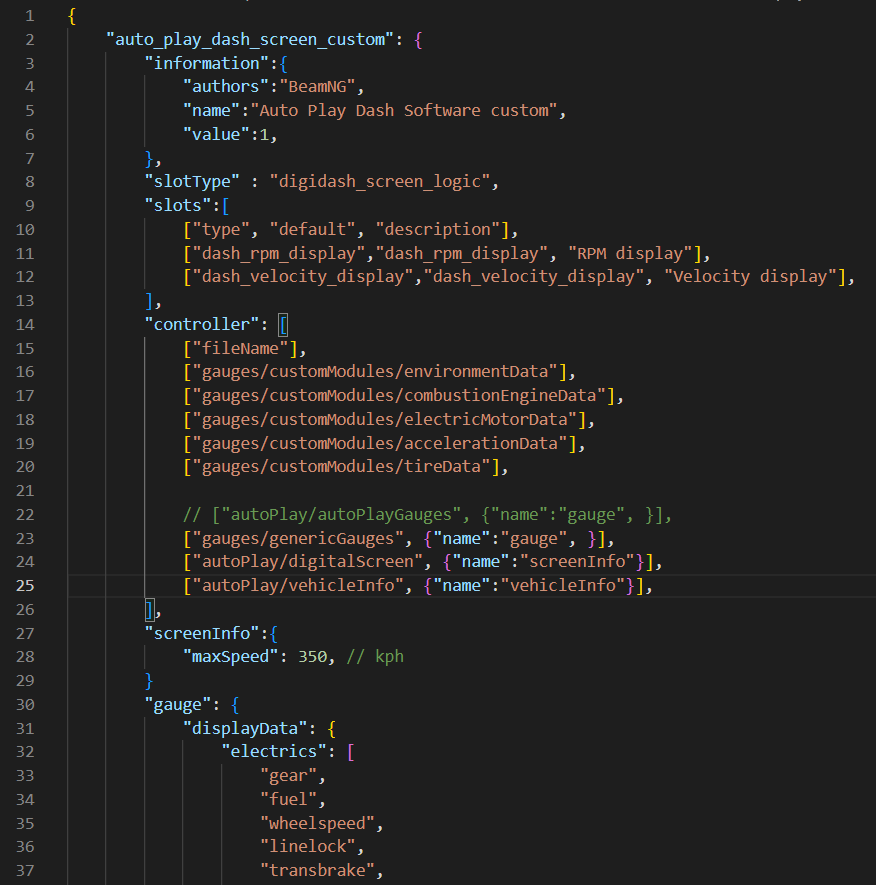This screenshot has height=885, width=876.
Task: Click the "gear" string on line 33
Action: [x=288, y=776]
